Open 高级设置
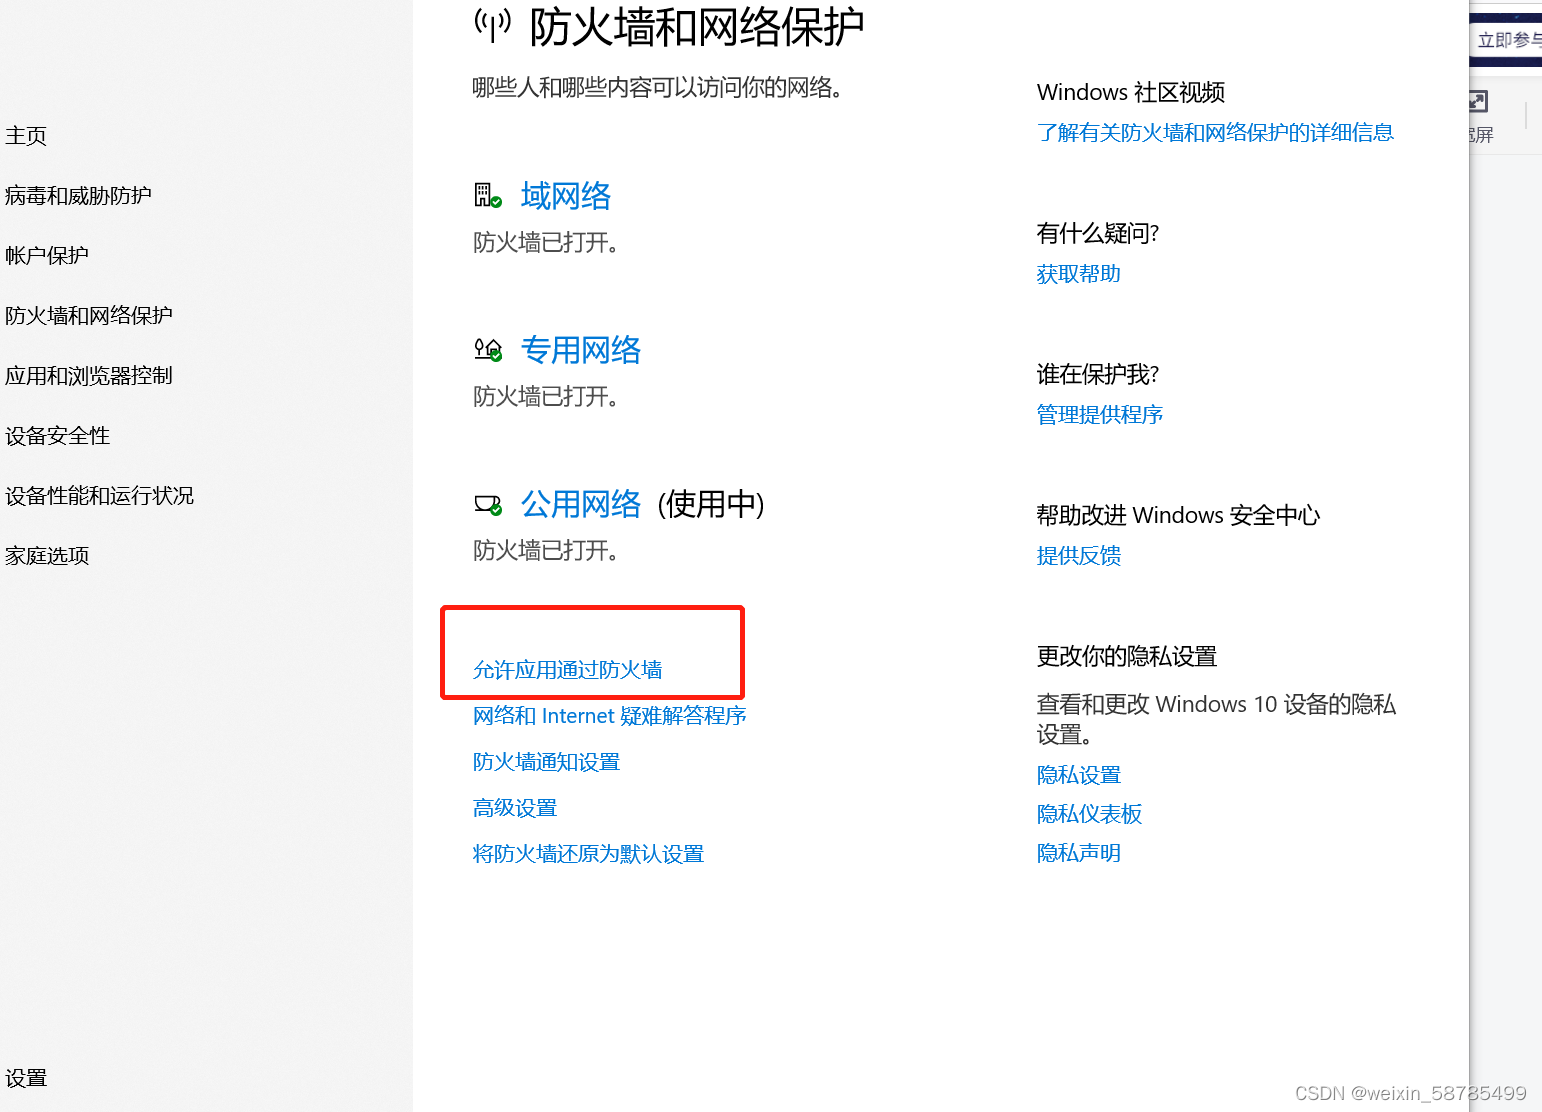 click(x=514, y=807)
